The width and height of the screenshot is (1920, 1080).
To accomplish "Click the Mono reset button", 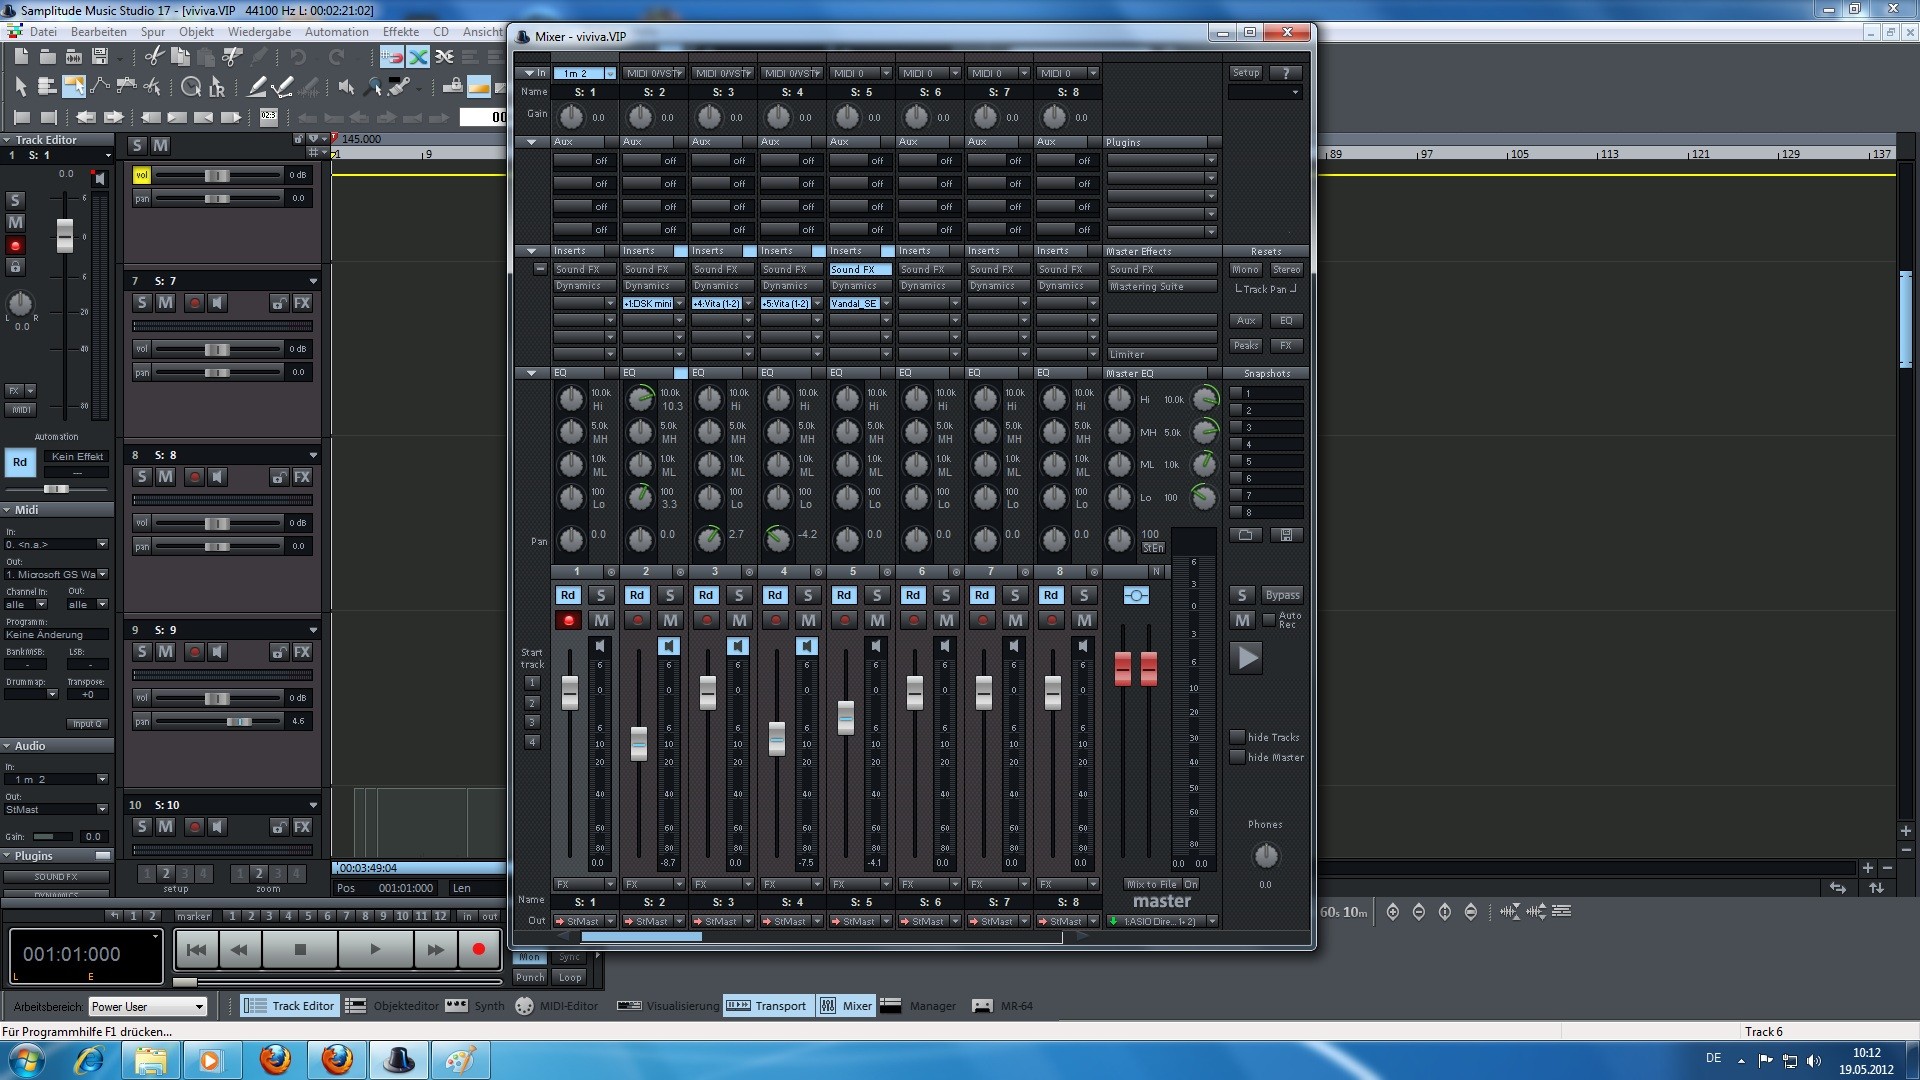I will tap(1245, 270).
